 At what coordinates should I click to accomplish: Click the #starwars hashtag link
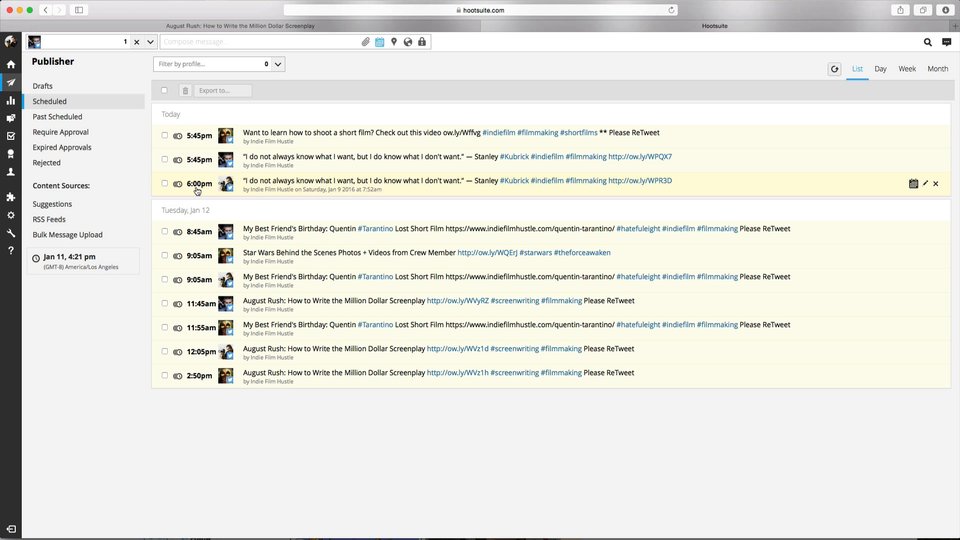pos(536,252)
